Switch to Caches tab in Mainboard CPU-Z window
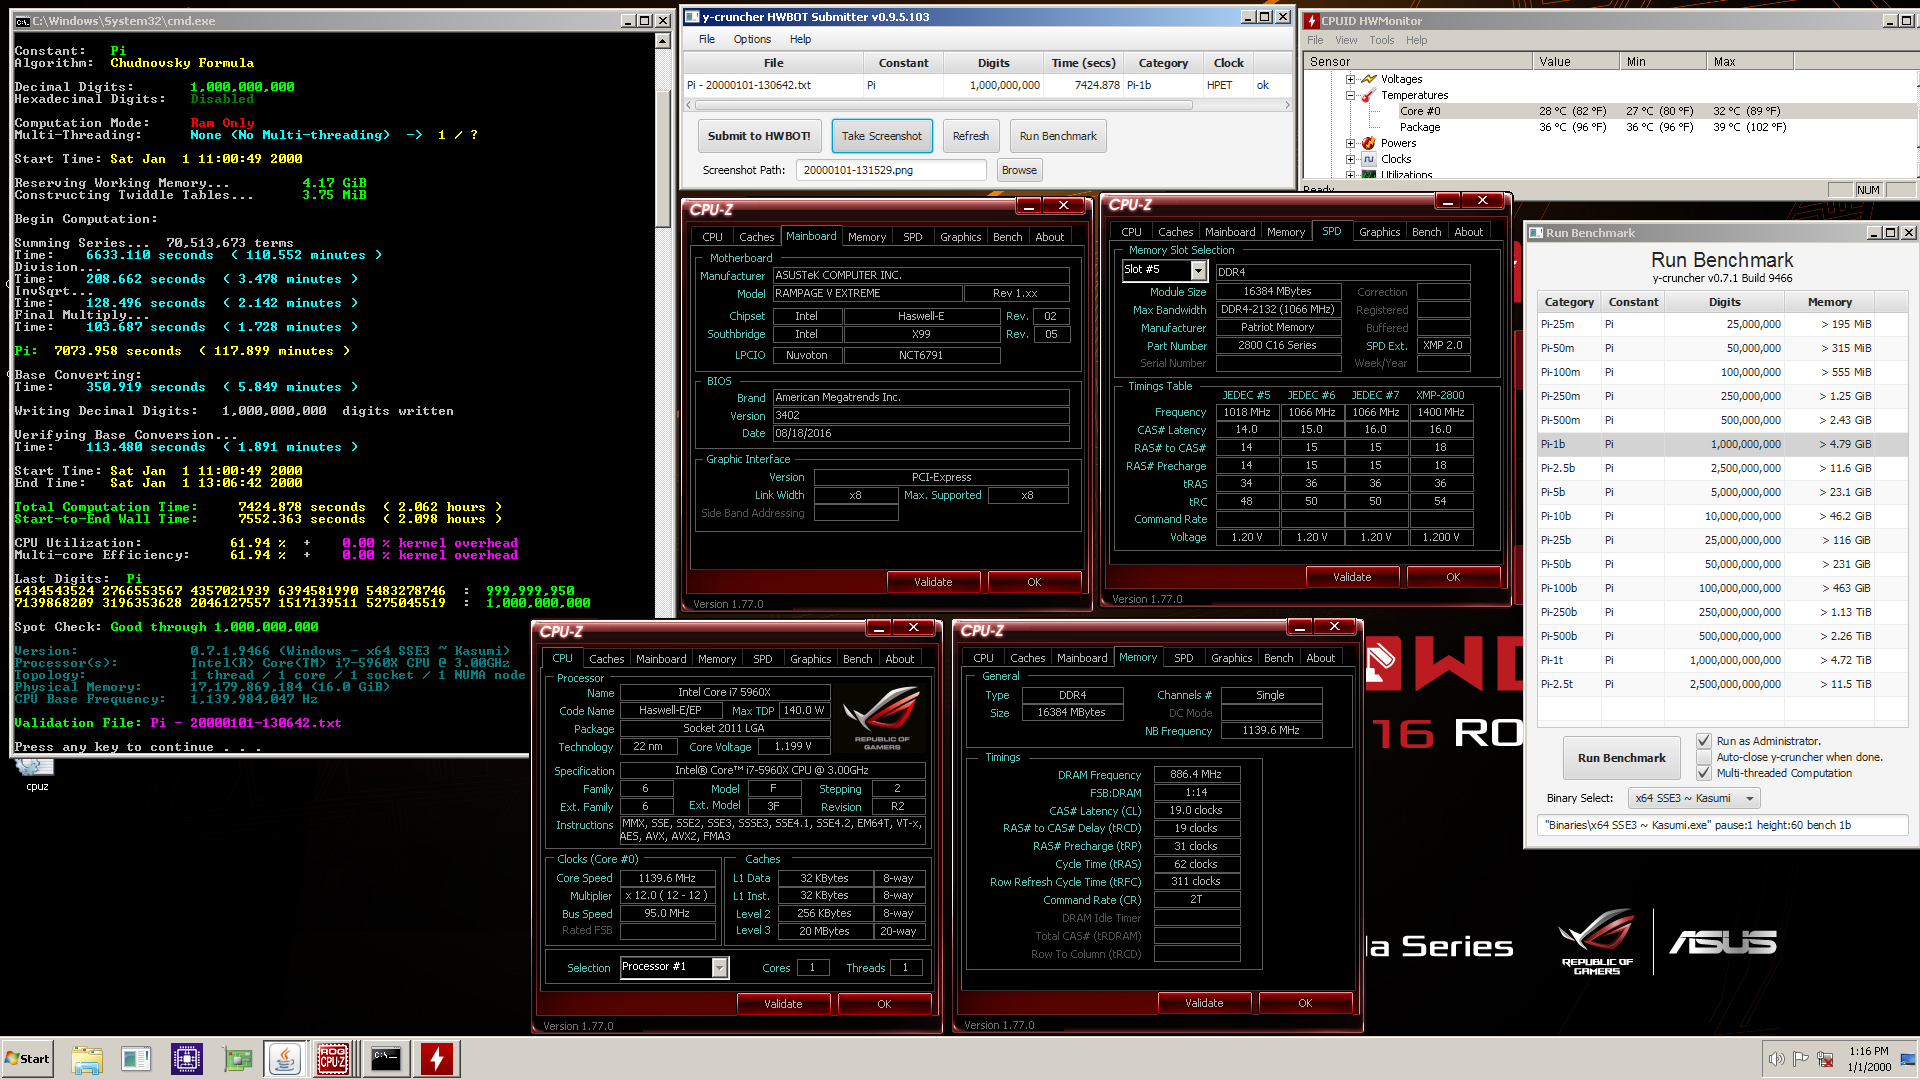Viewport: 1920px width, 1080px height. pyautogui.click(x=756, y=237)
